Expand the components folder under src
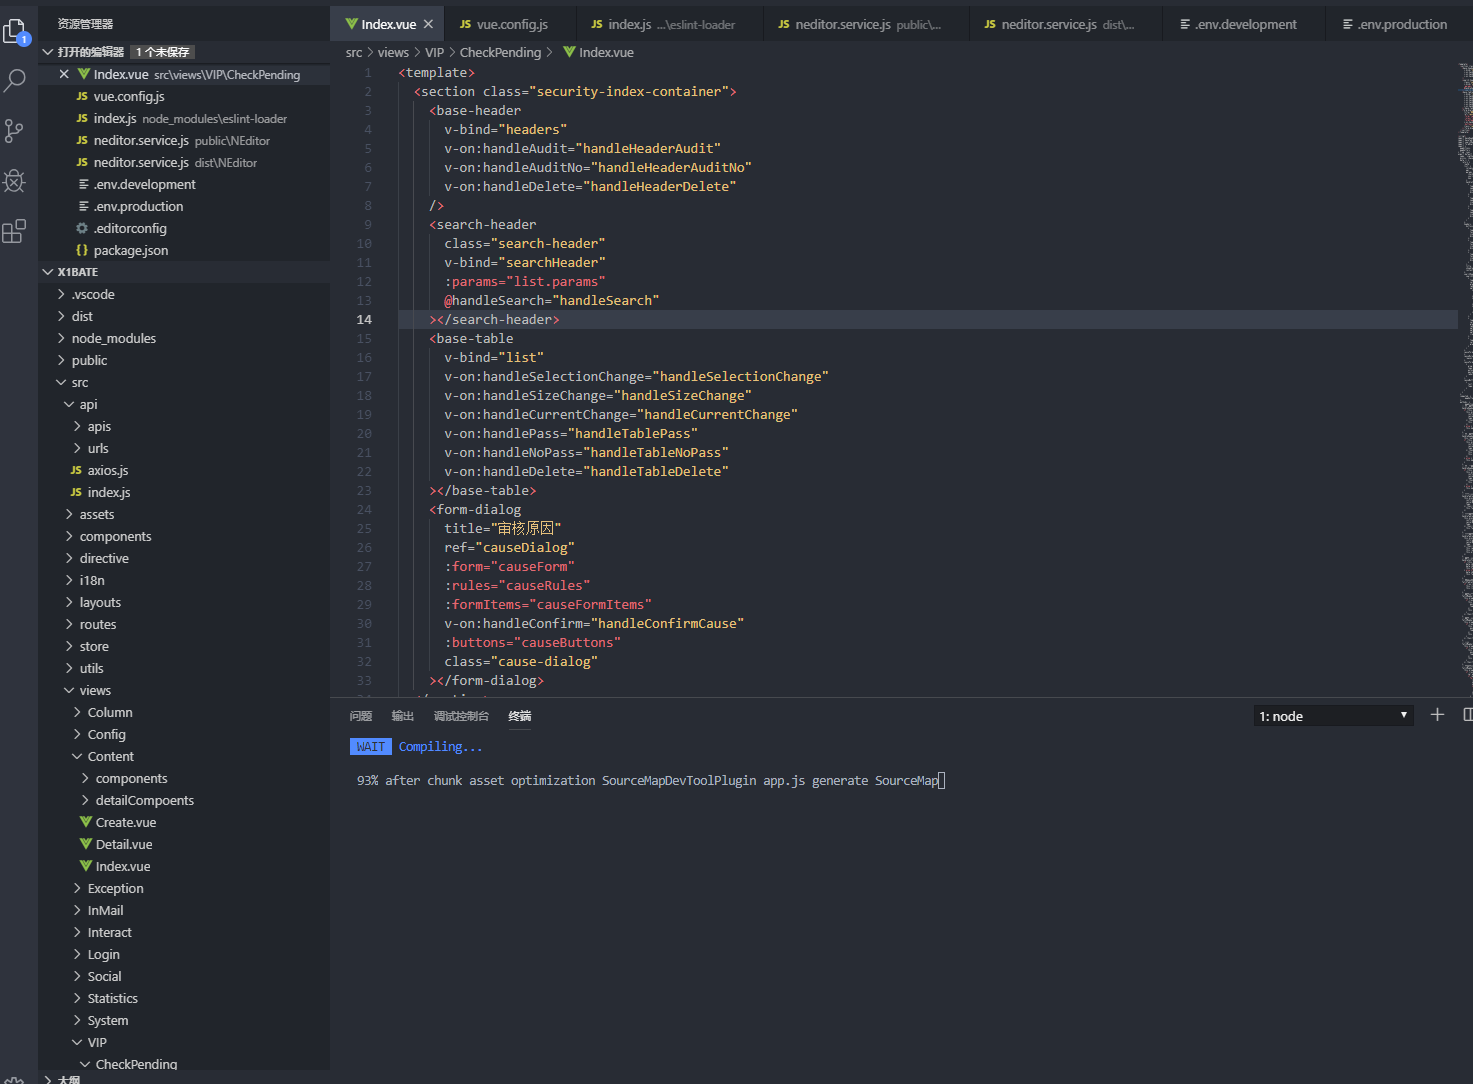Viewport: 1473px width, 1084px height. tap(115, 536)
